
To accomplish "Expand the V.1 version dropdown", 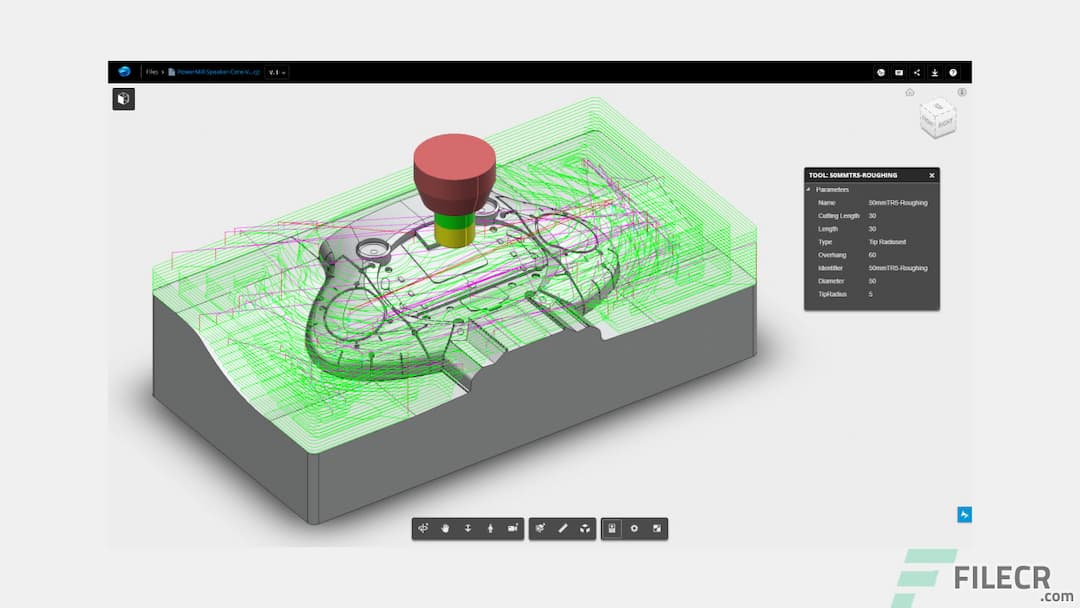I will 276,72.
